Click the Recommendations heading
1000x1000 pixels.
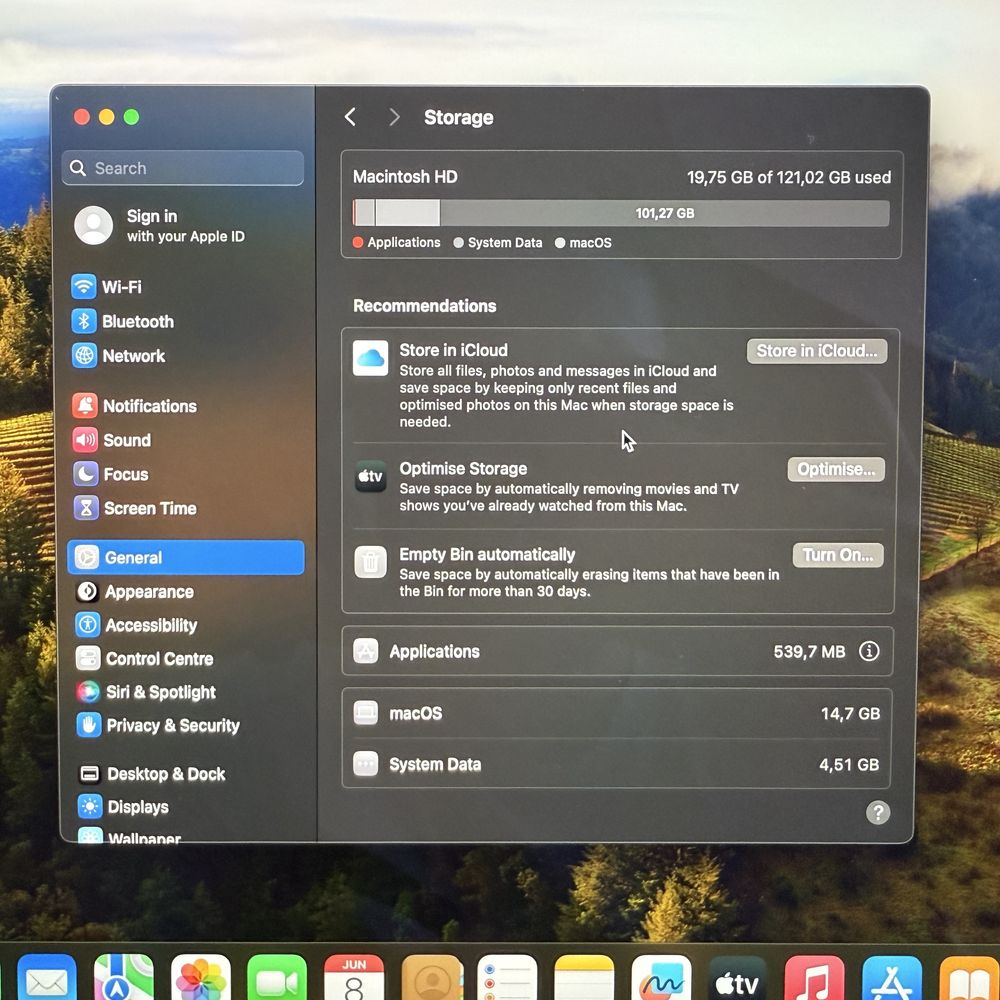pyautogui.click(x=425, y=305)
